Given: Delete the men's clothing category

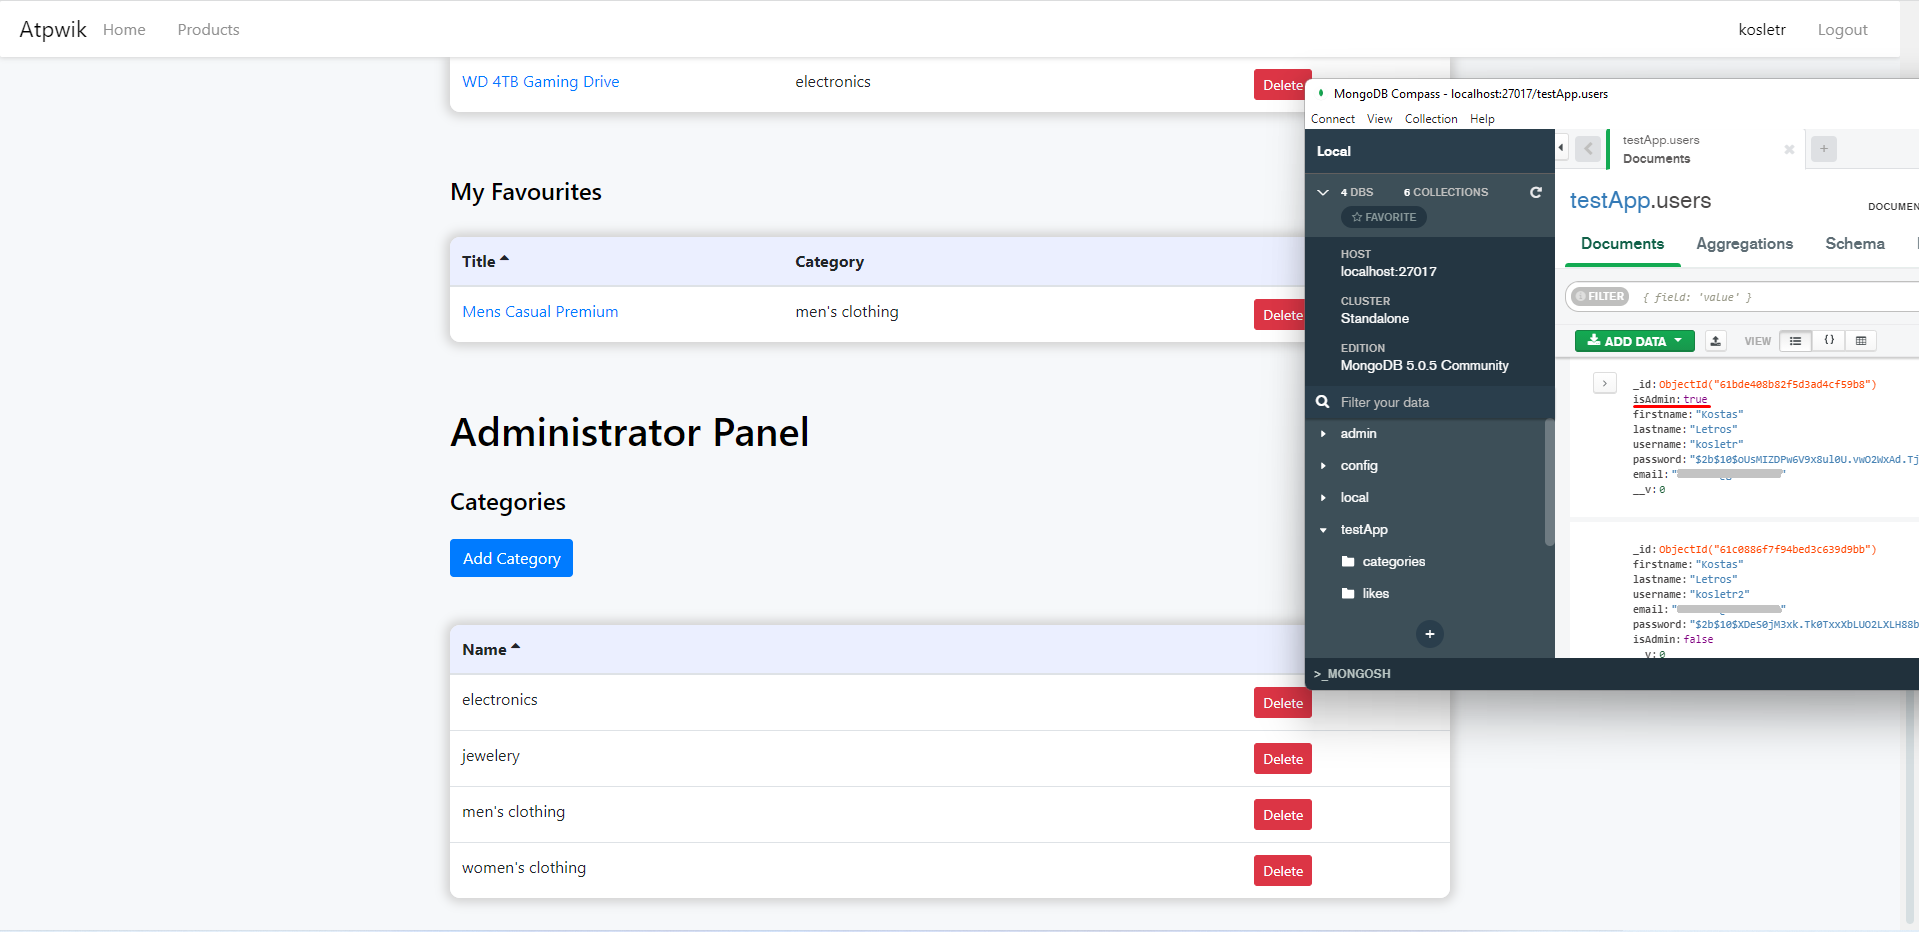Looking at the screenshot, I should [1282, 815].
